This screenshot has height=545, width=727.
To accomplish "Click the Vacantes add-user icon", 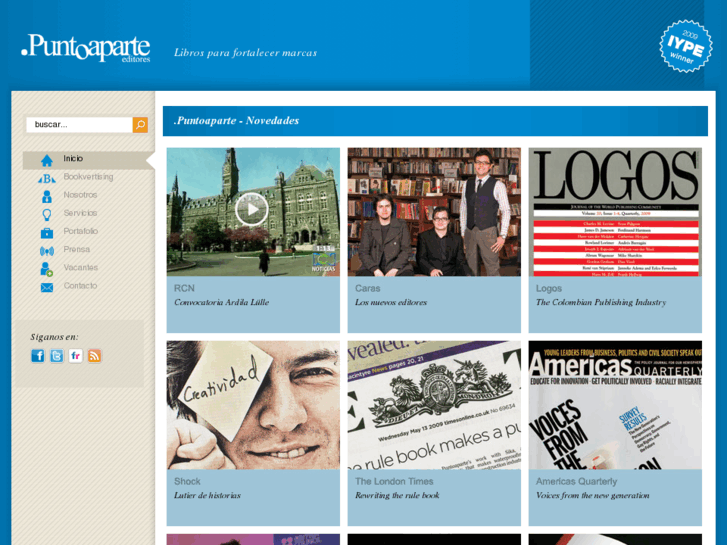I will (47, 269).
